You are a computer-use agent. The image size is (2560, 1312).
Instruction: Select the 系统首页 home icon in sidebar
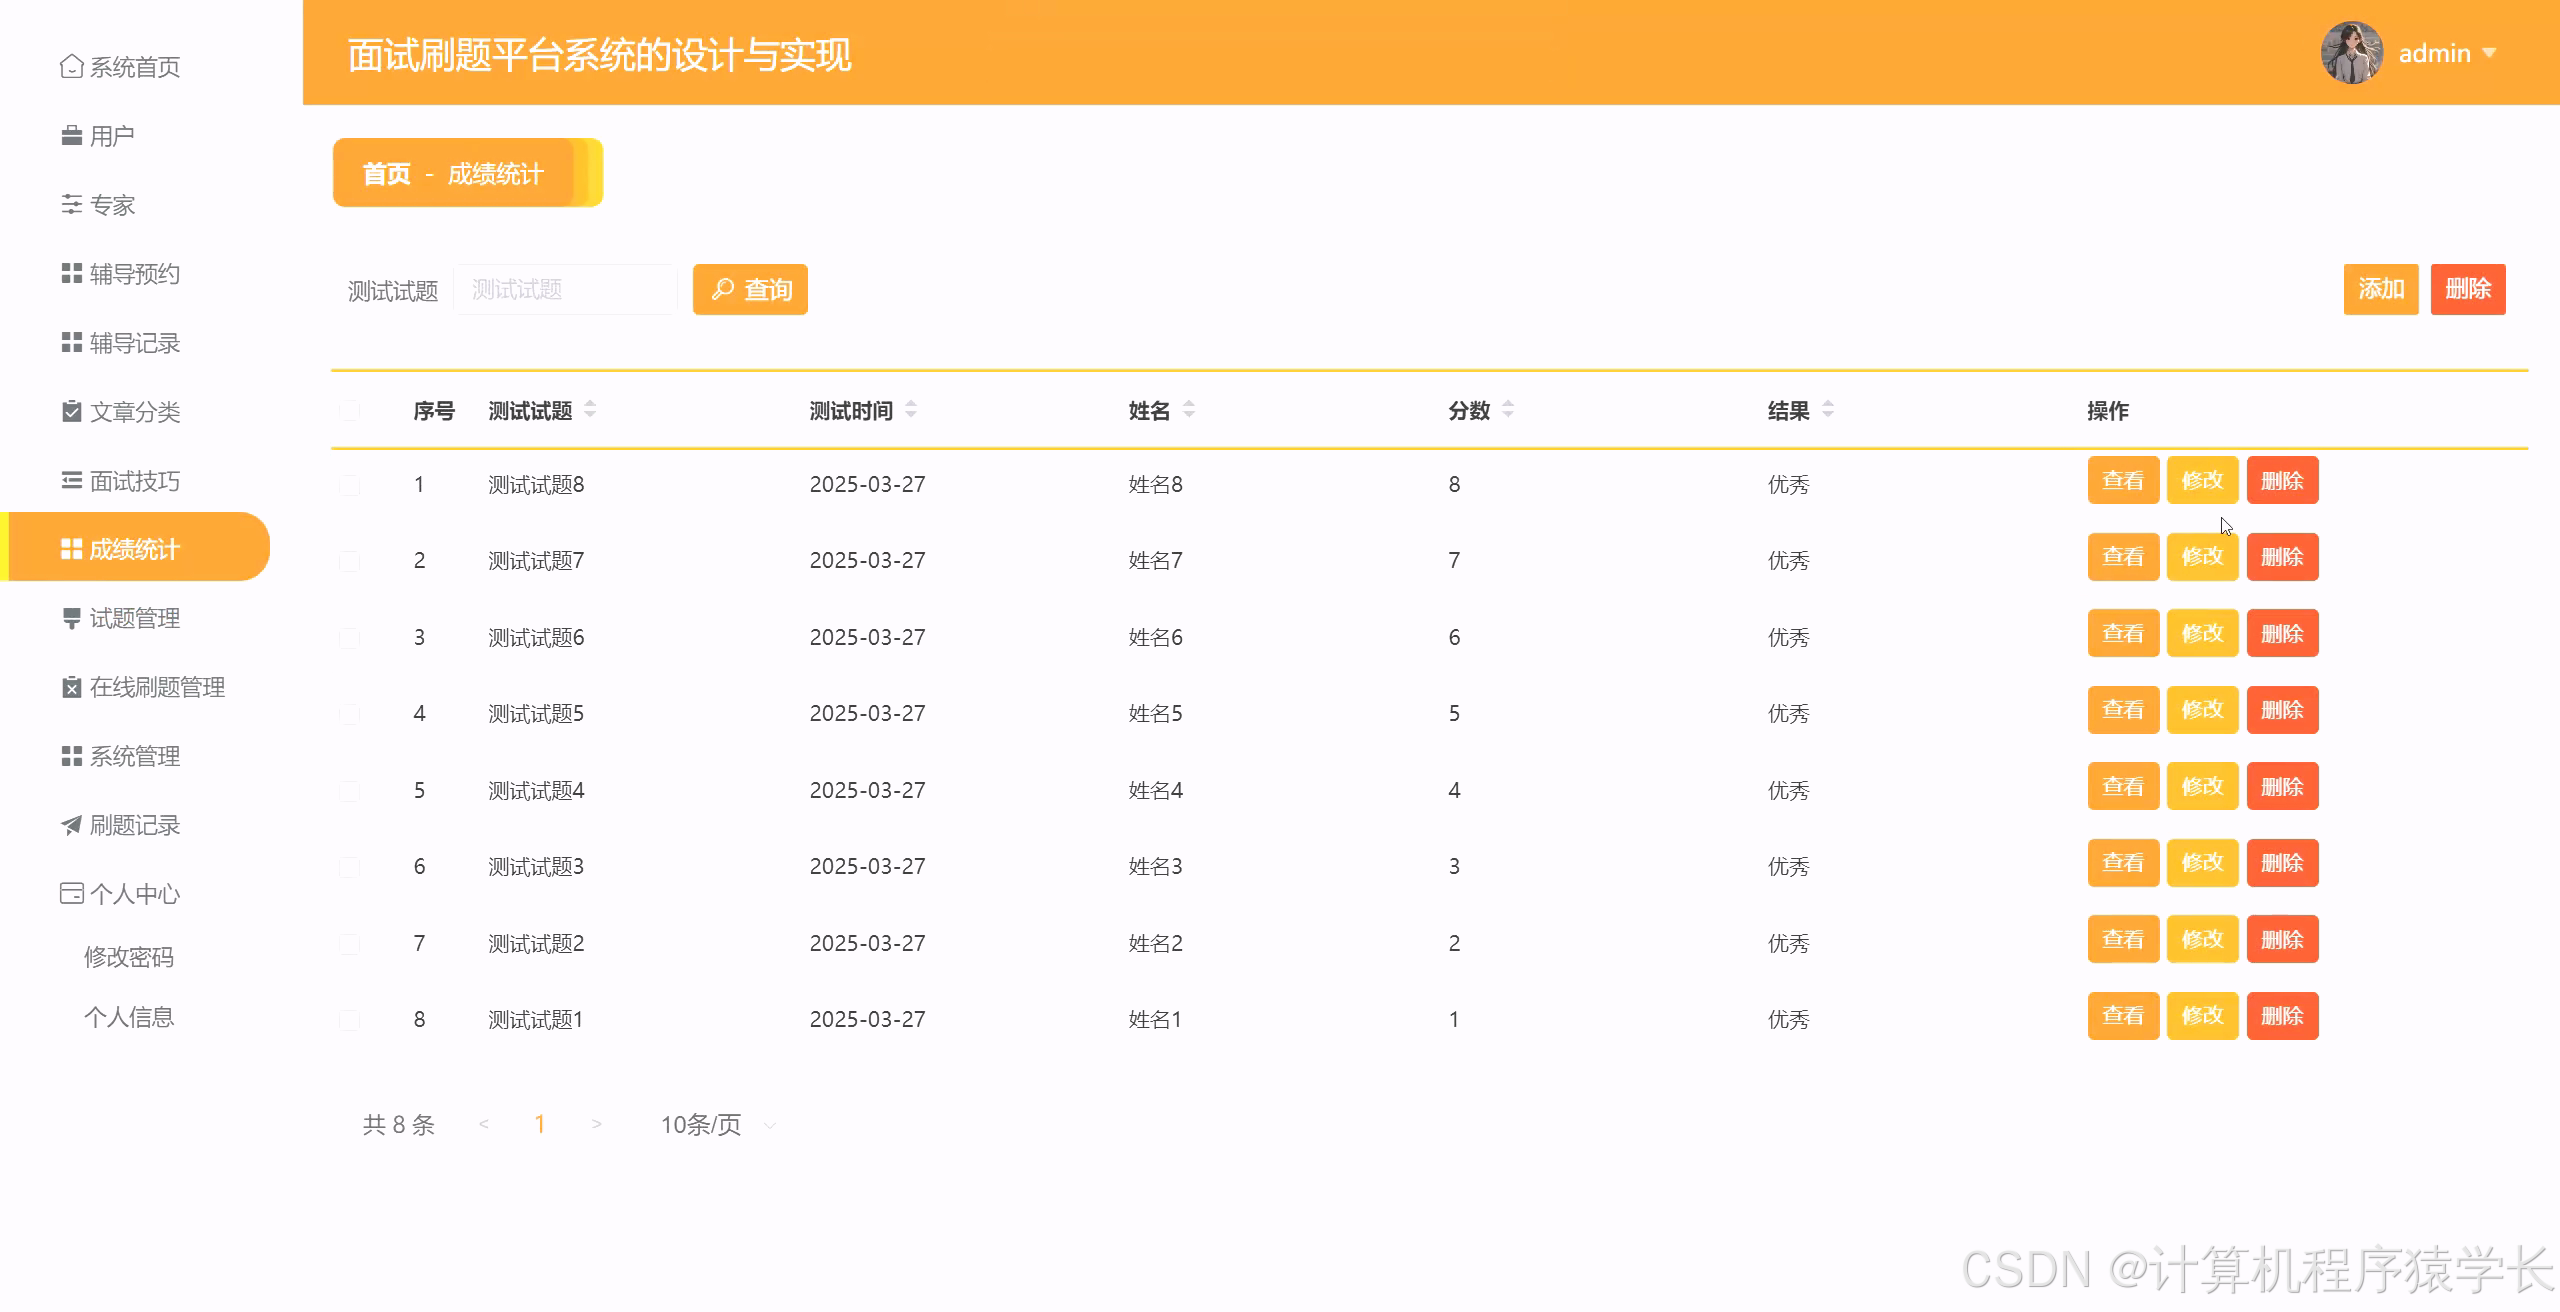70,66
